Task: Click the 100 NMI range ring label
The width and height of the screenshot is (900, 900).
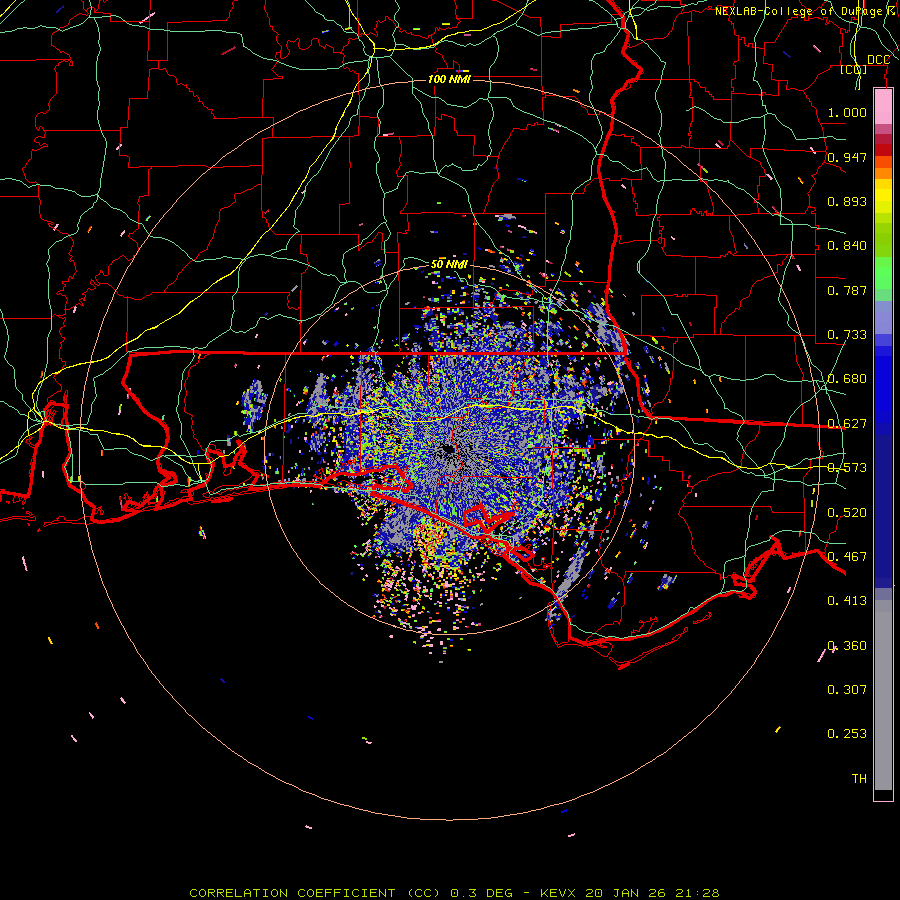Action: (x=449, y=79)
